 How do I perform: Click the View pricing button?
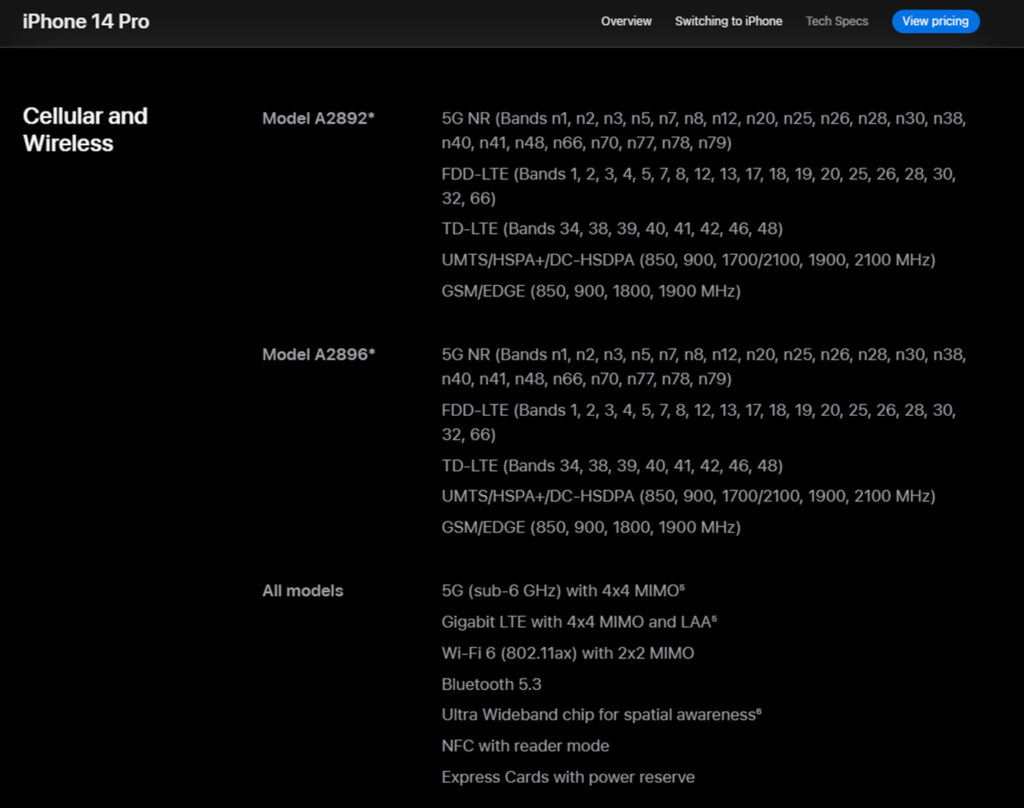935,22
